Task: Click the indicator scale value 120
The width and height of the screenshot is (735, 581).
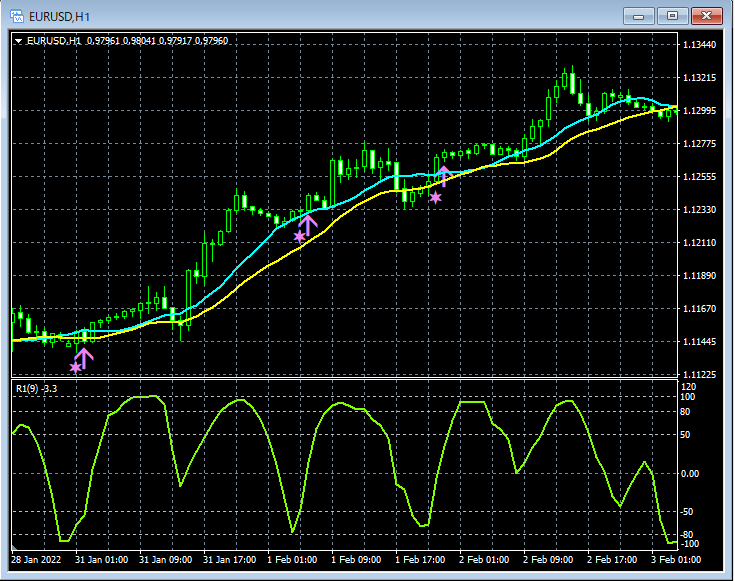Action: click(689, 387)
